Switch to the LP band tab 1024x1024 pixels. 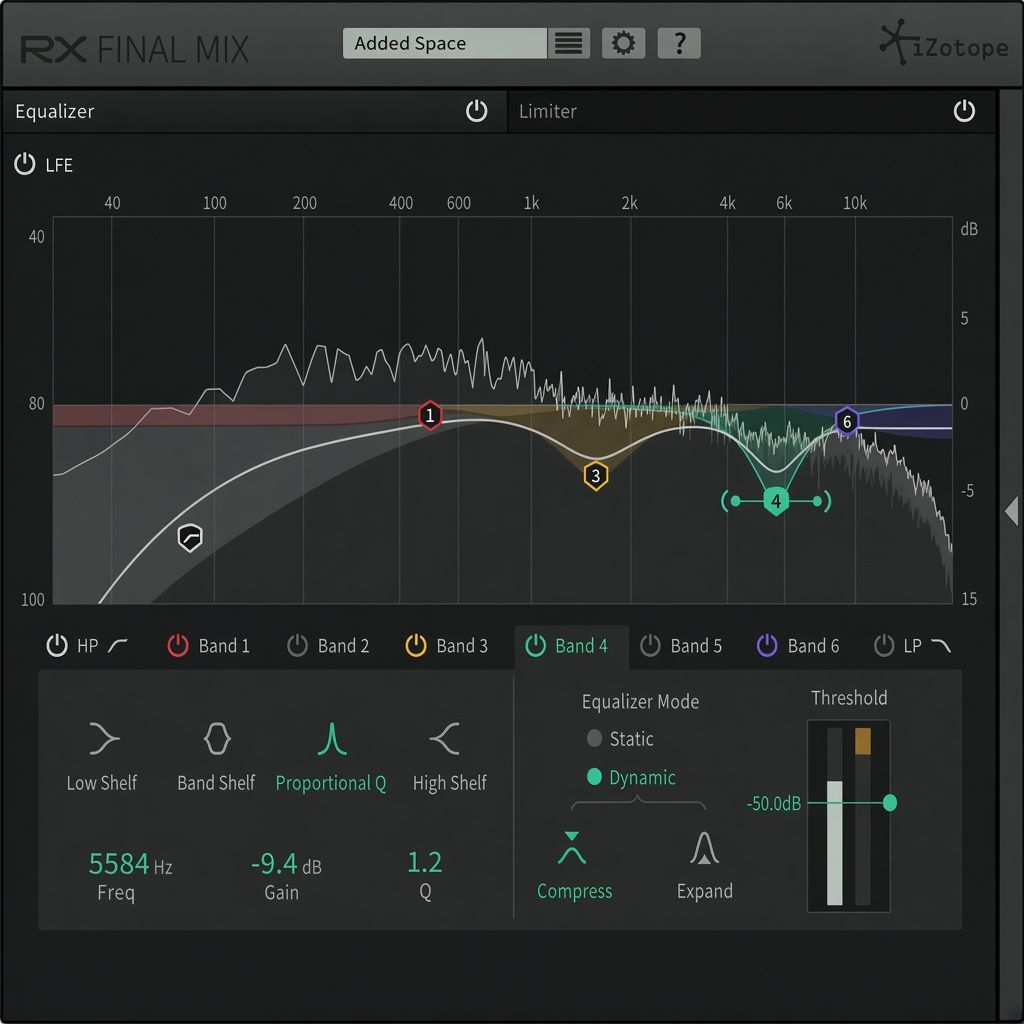pos(912,646)
